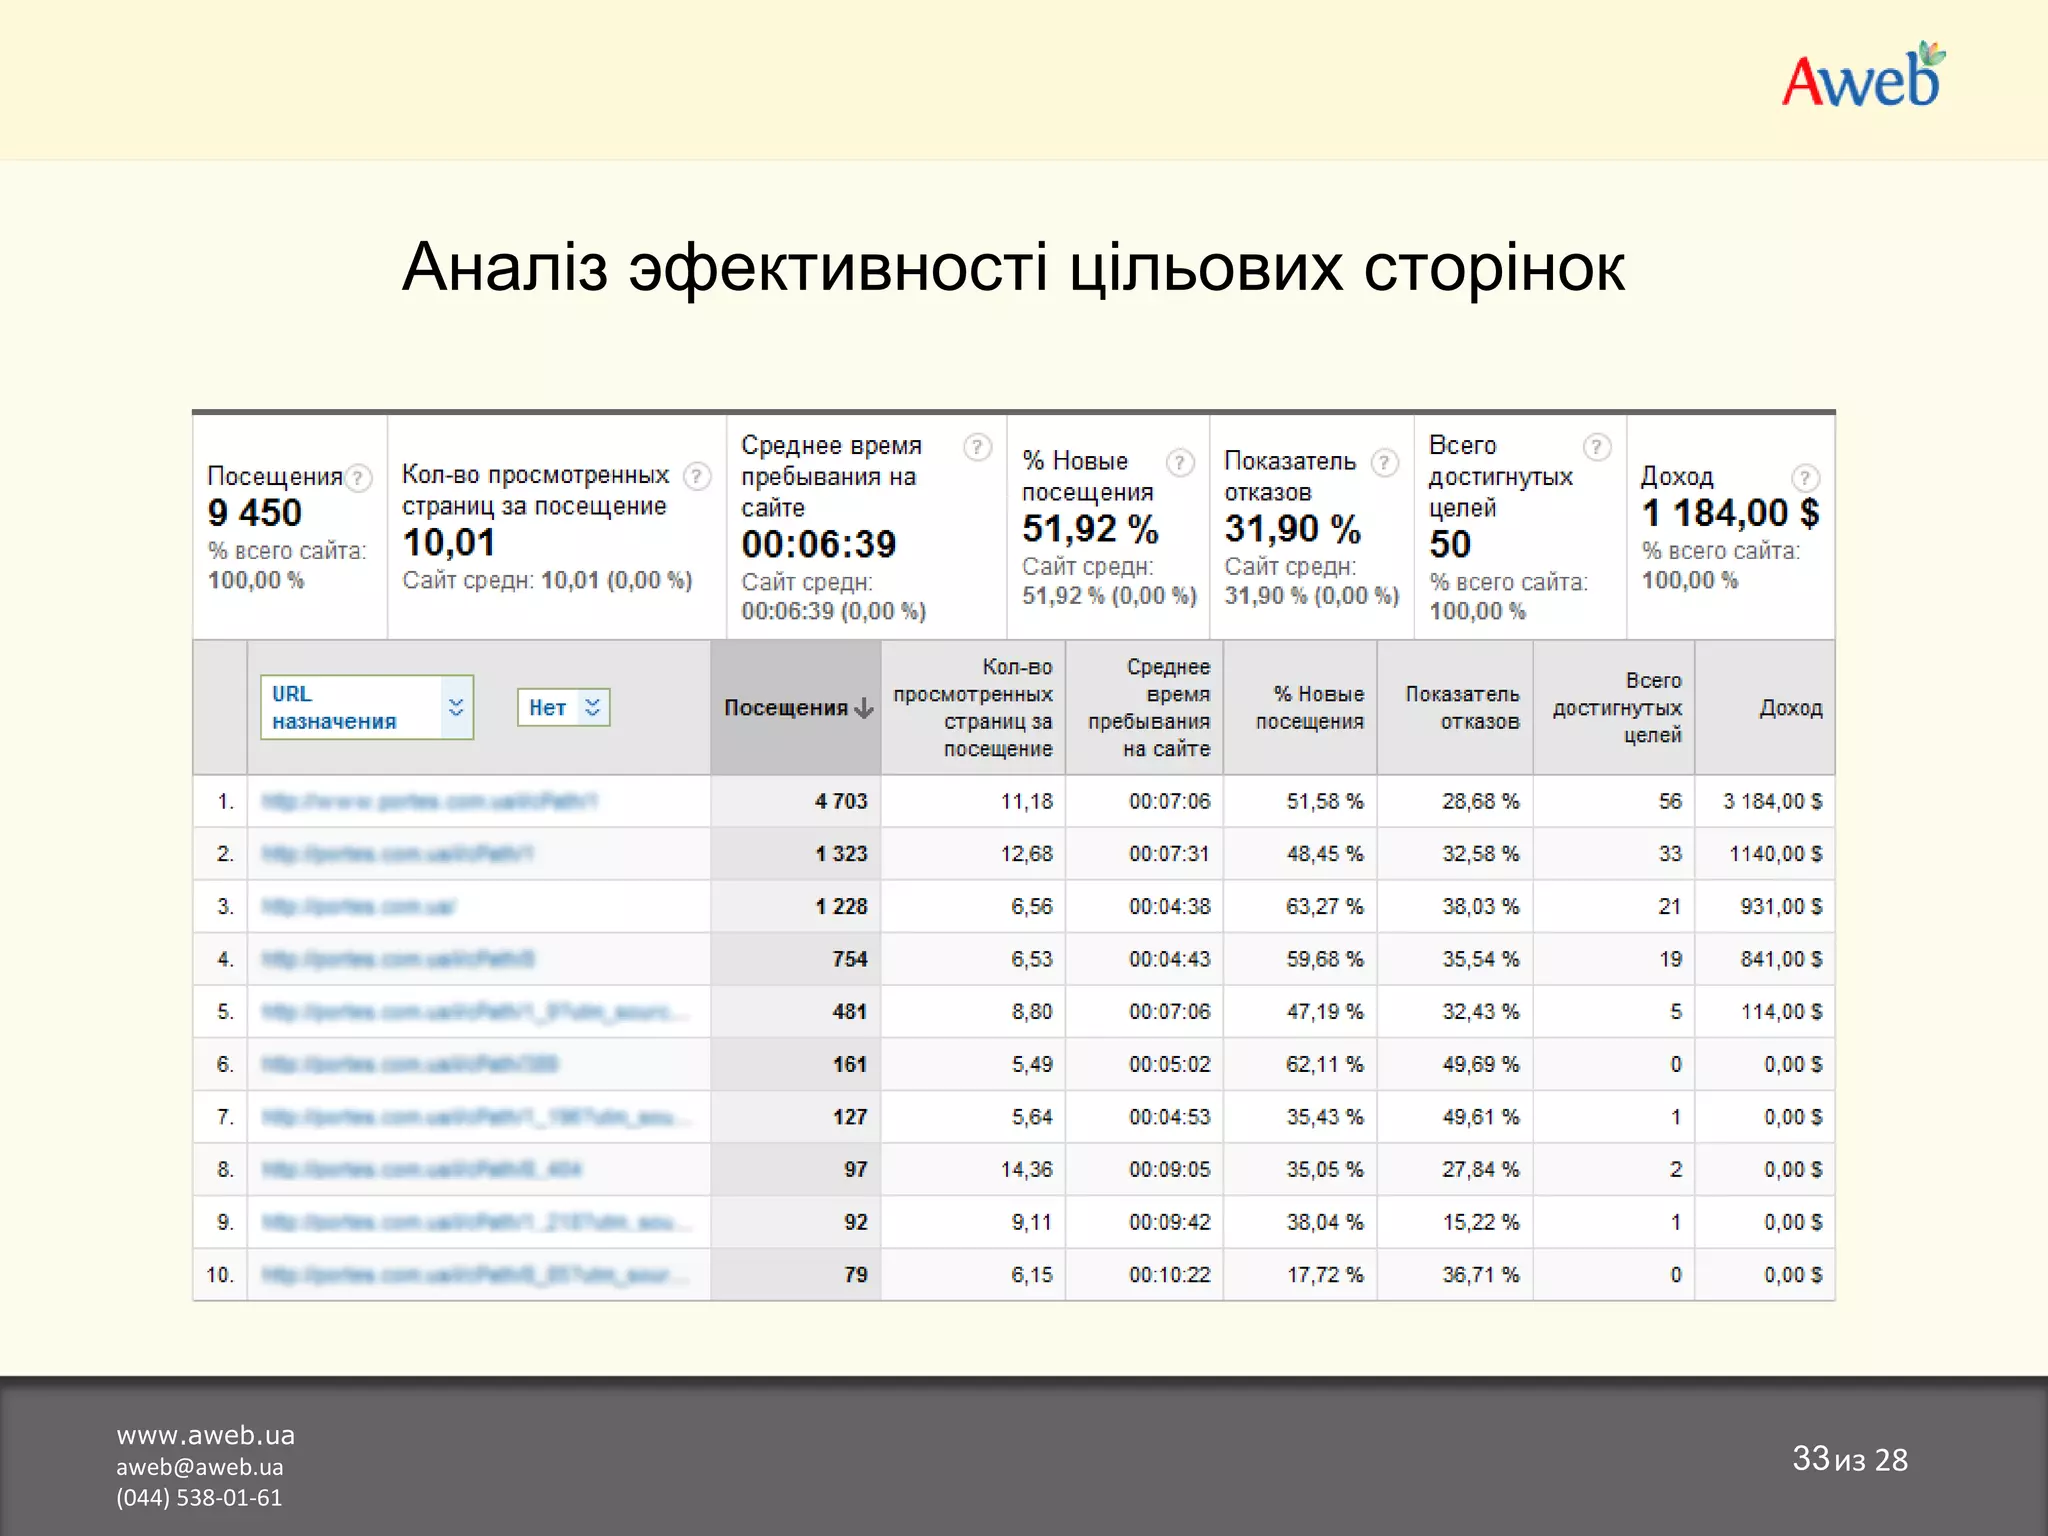Show the Доход metric help icon
2048x1536 pixels.
pyautogui.click(x=1805, y=478)
